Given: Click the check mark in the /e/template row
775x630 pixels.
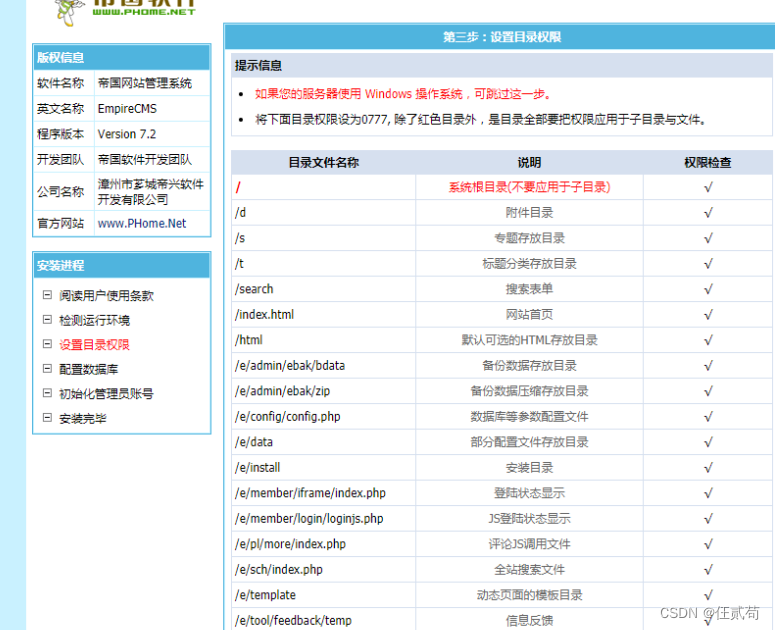Looking at the screenshot, I should pos(708,595).
